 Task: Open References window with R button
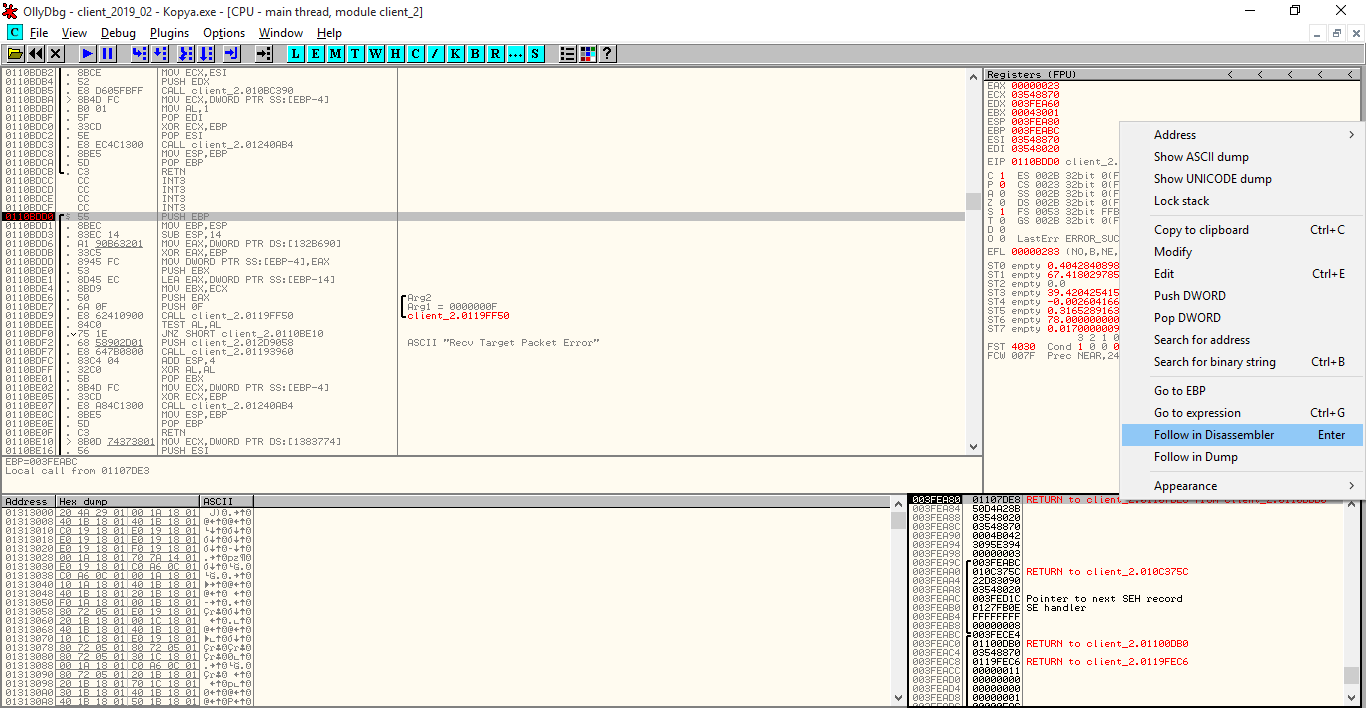coord(496,53)
